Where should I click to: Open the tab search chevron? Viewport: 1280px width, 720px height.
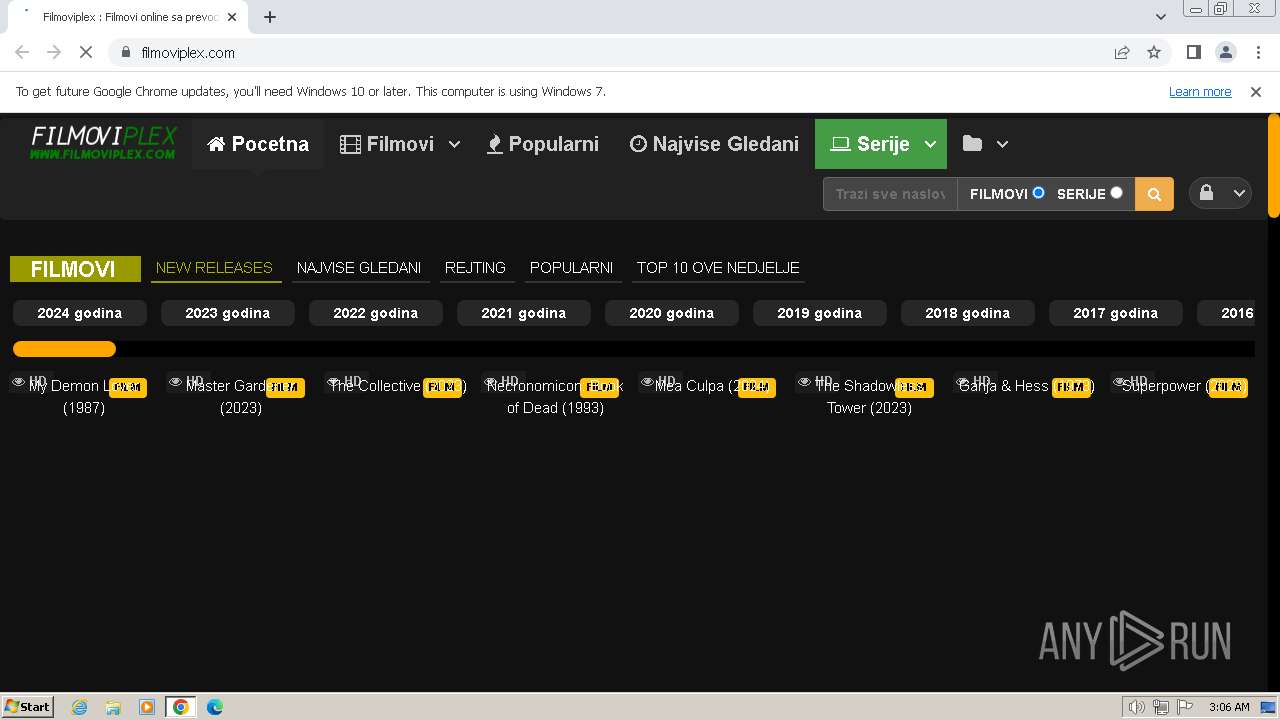pos(1160,17)
